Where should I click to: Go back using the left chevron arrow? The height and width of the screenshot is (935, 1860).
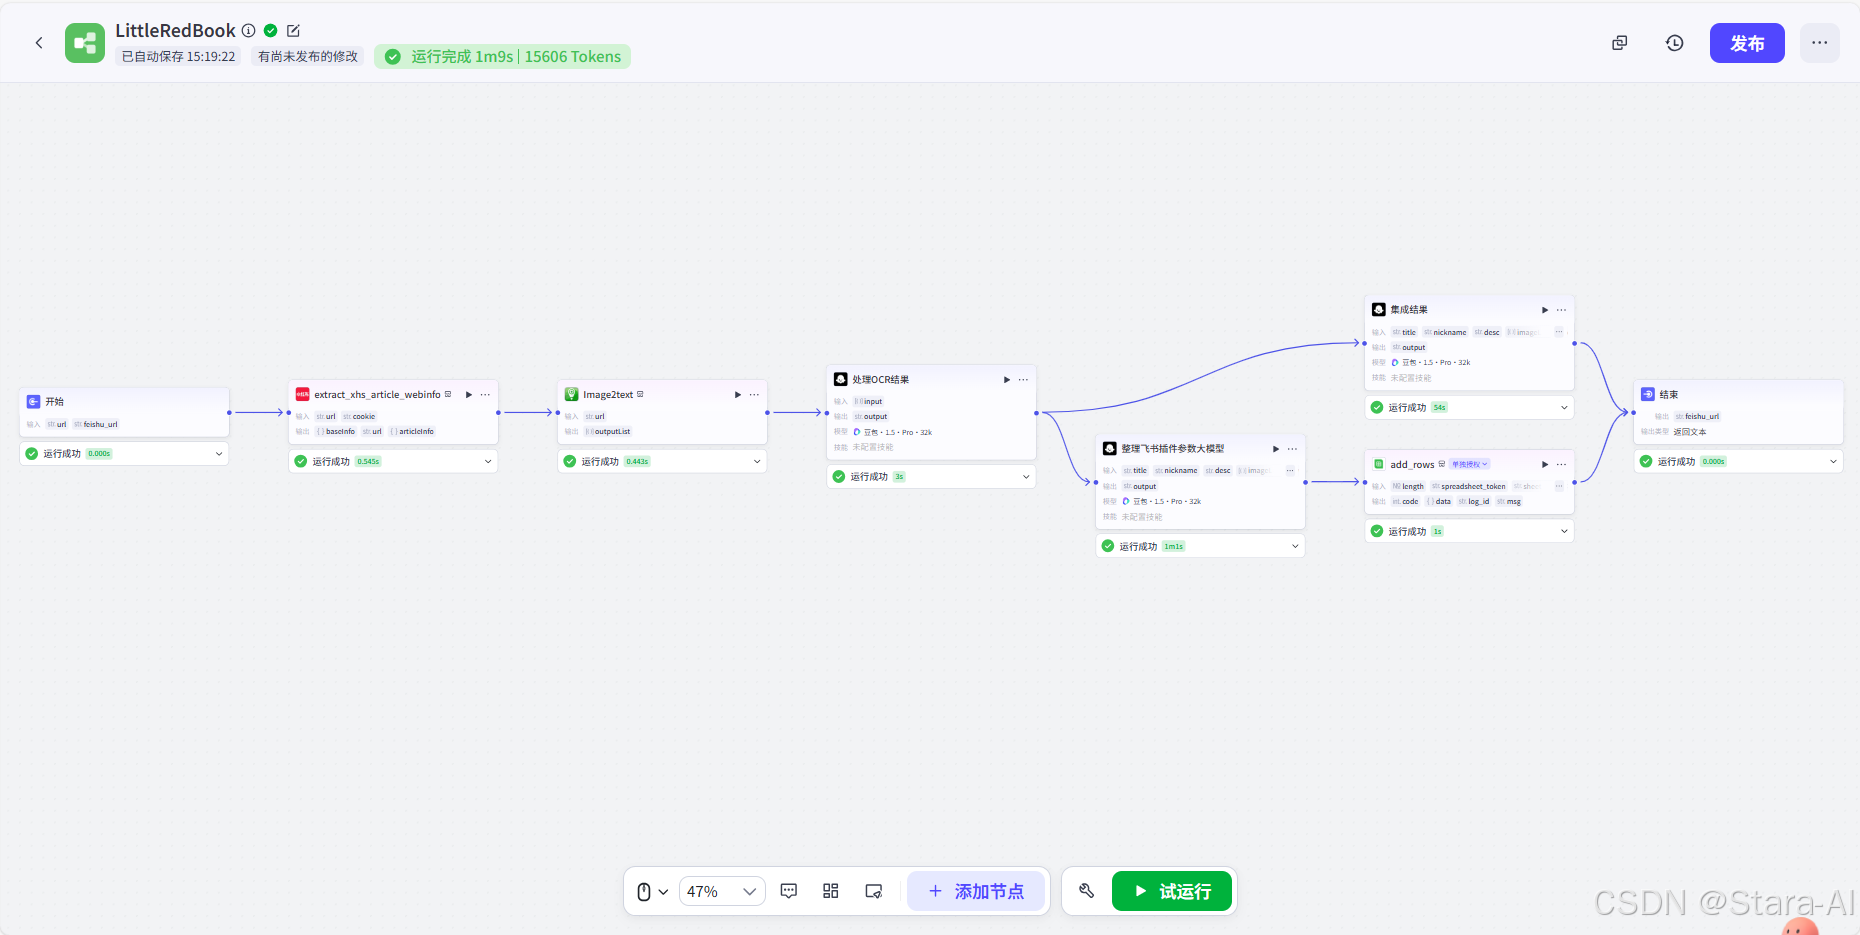pos(39,43)
